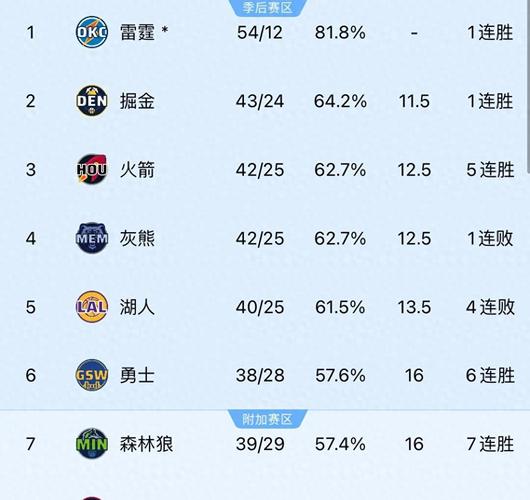Image resolution: width=530 pixels, height=500 pixels.
Task: Click the 附加赛区 section label
Action: pyautogui.click(x=267, y=419)
